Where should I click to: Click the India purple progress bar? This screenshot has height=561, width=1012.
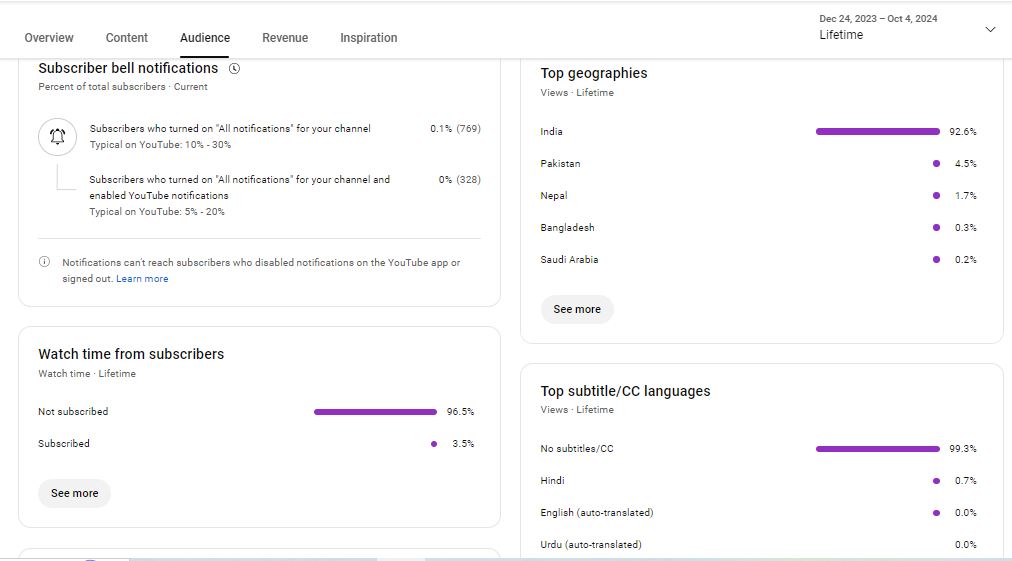click(877, 131)
